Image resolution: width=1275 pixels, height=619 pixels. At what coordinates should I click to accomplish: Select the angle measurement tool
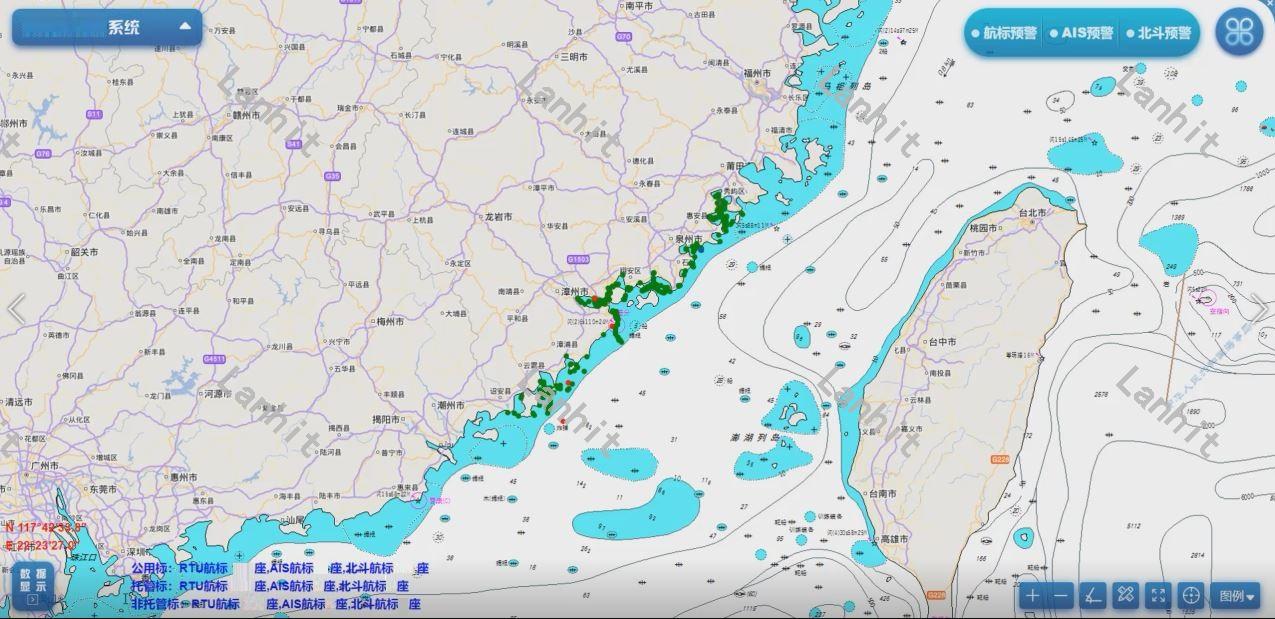1093,596
